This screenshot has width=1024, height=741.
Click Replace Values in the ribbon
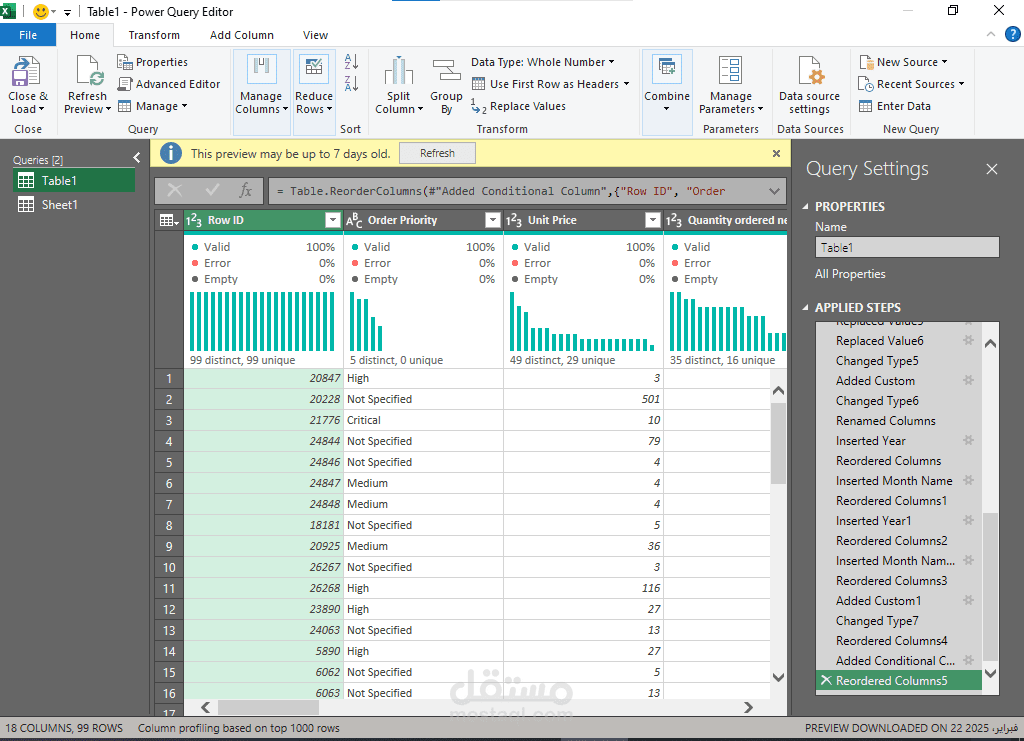tap(518, 106)
